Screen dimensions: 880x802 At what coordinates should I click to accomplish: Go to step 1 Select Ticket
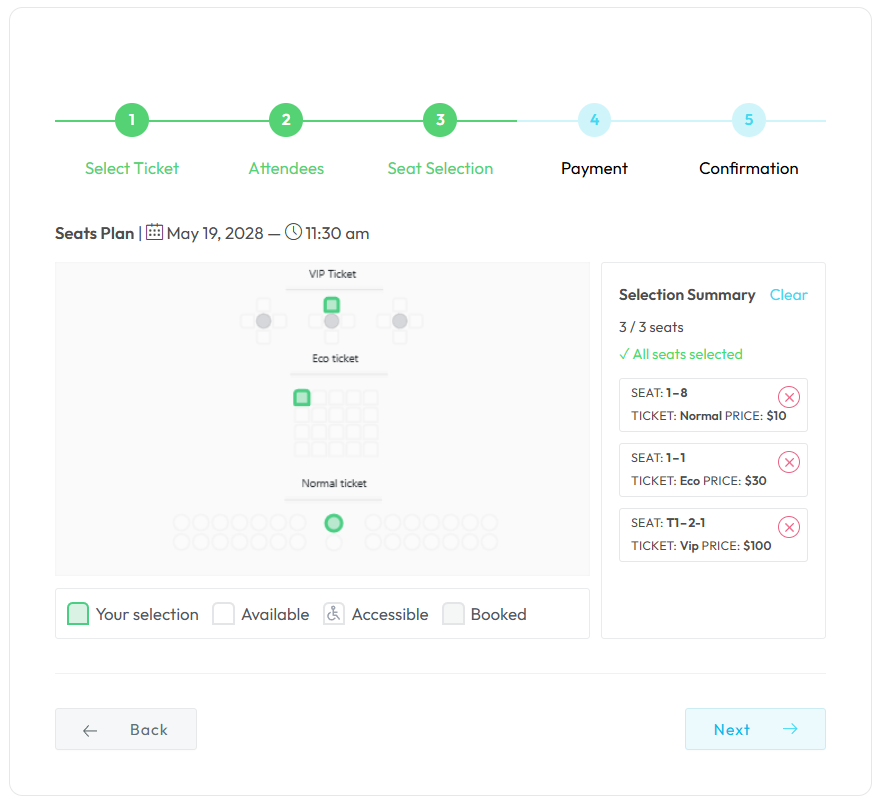(132, 120)
